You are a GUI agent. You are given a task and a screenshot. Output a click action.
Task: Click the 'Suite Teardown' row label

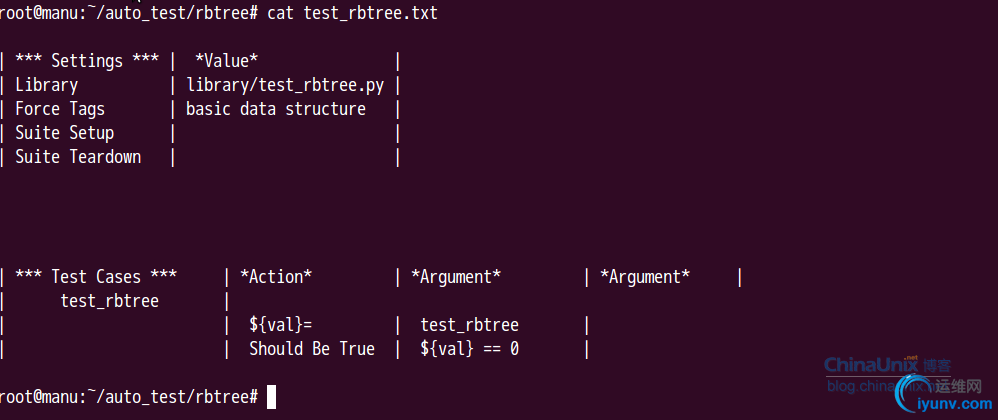(78, 157)
